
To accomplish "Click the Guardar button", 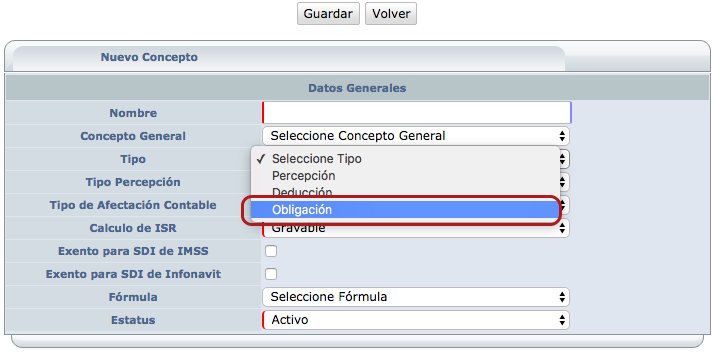I will 328,14.
